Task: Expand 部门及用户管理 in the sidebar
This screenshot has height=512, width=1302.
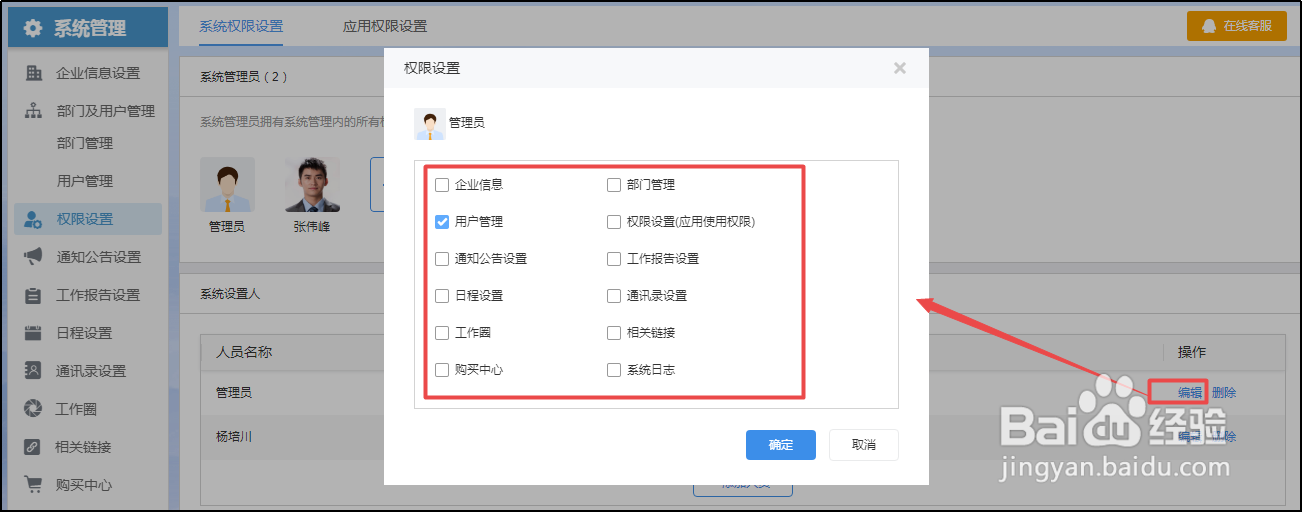Action: [105, 111]
